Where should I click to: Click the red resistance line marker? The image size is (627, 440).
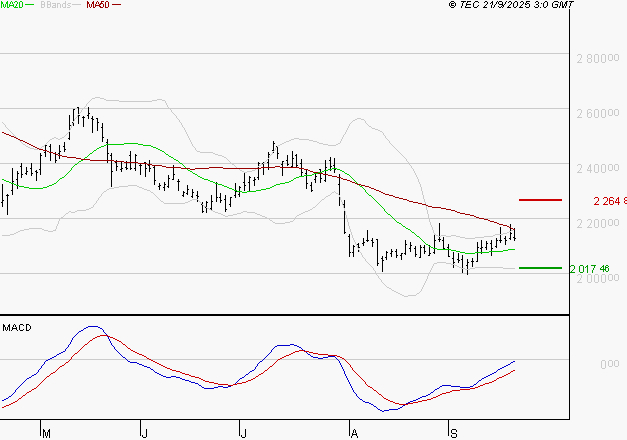541,200
